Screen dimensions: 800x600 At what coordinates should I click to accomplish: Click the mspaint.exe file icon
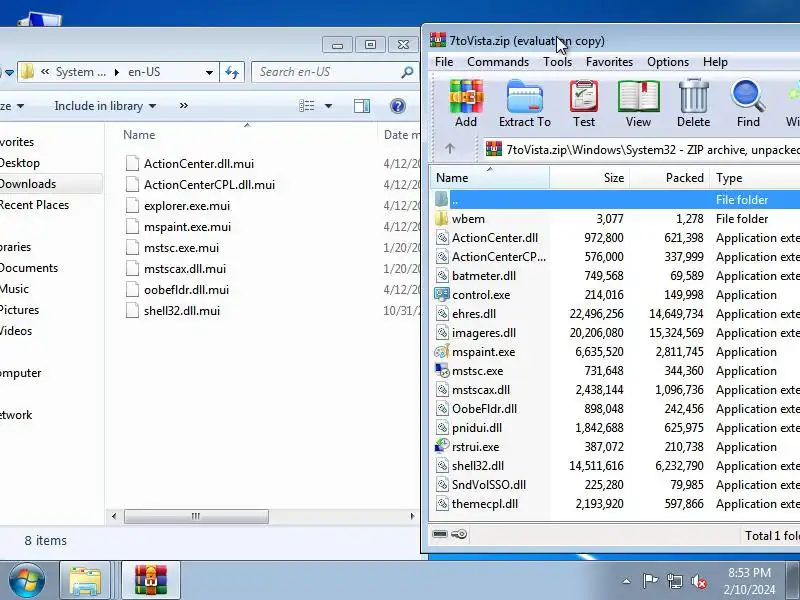pyautogui.click(x=442, y=352)
